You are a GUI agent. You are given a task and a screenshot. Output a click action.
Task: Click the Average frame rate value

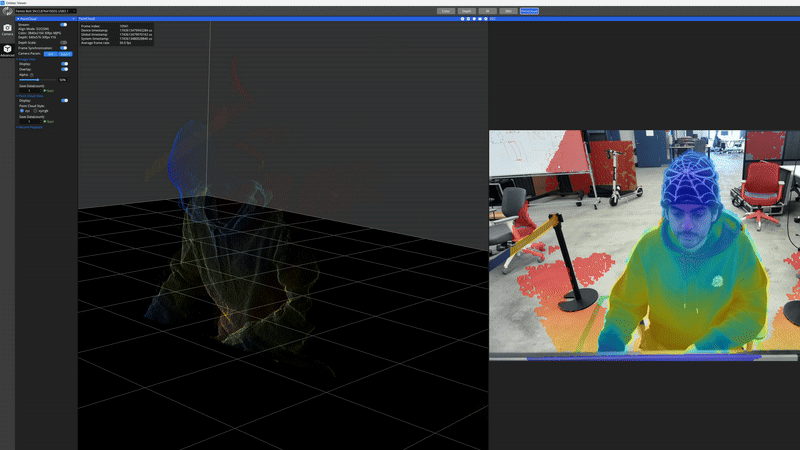pos(126,43)
